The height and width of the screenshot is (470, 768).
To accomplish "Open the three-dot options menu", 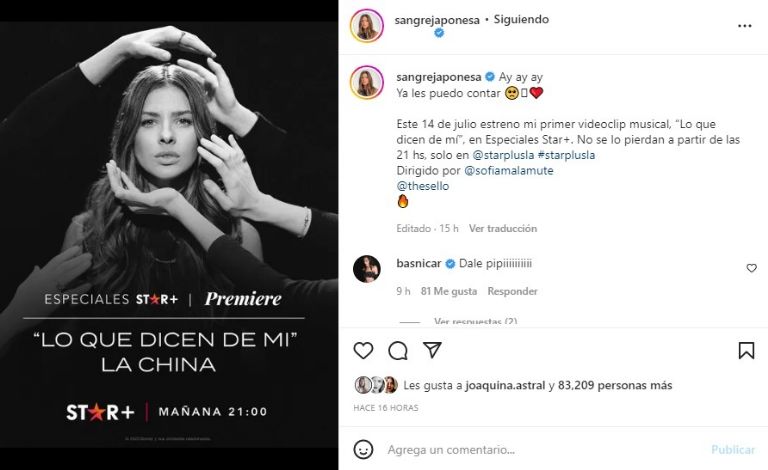I will point(744,26).
